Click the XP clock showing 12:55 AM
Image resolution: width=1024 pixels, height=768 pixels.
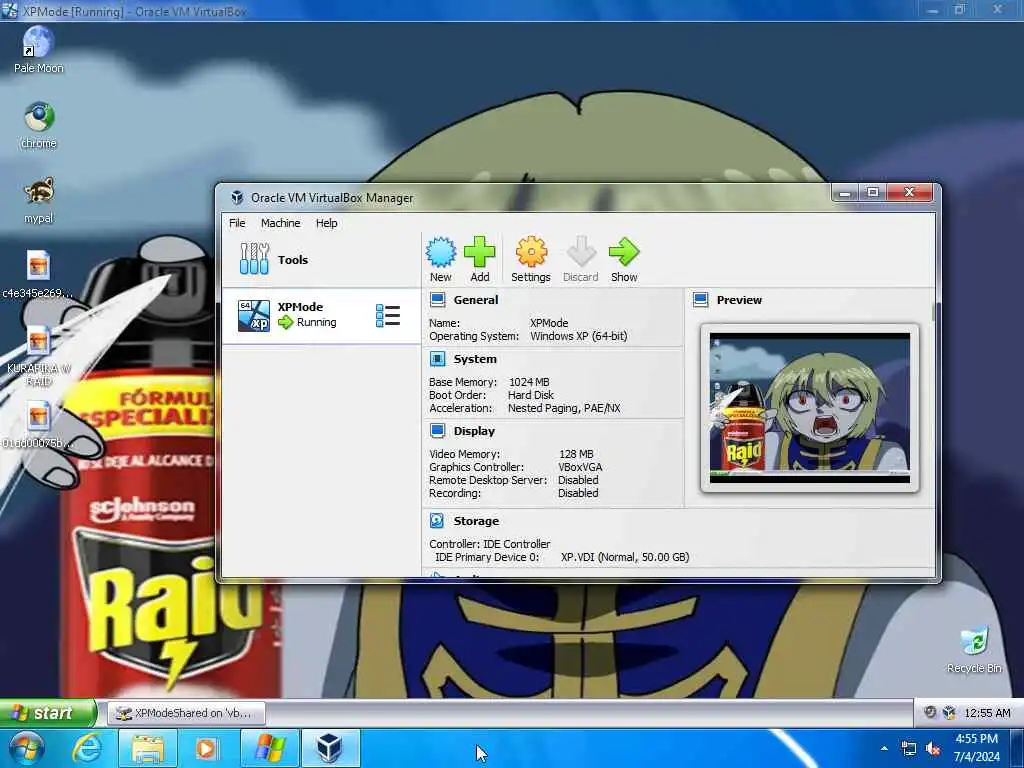click(x=987, y=713)
